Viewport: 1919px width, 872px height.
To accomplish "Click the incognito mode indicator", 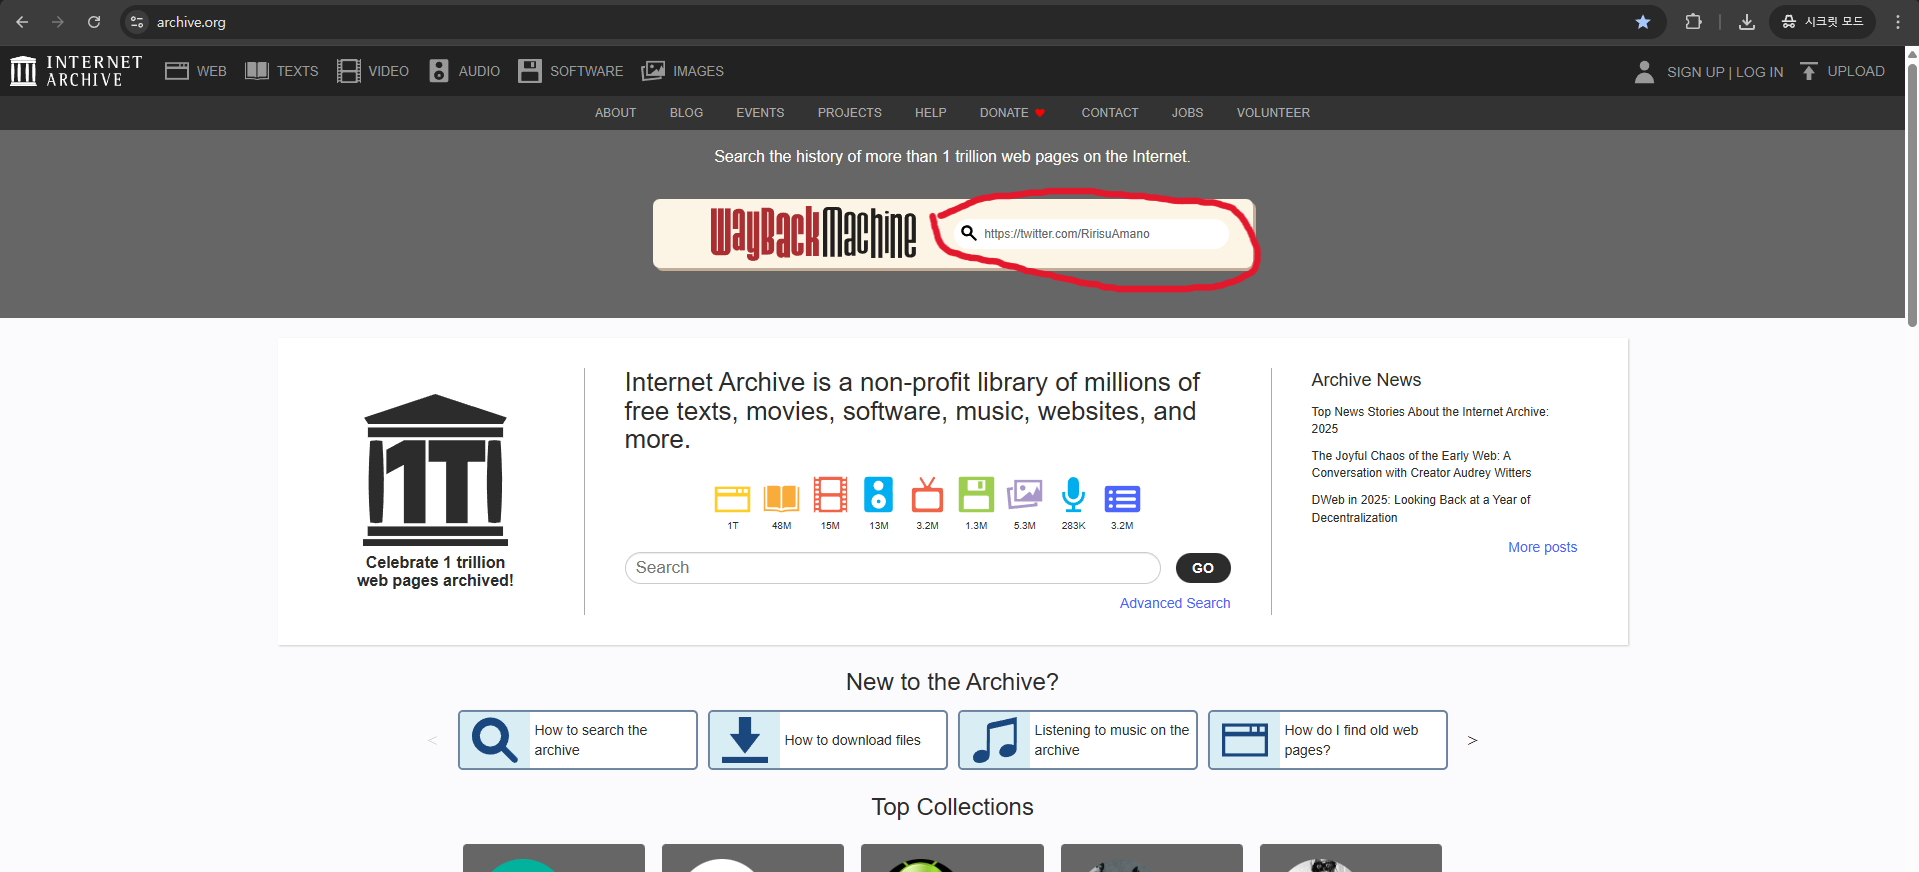I will [x=1823, y=22].
